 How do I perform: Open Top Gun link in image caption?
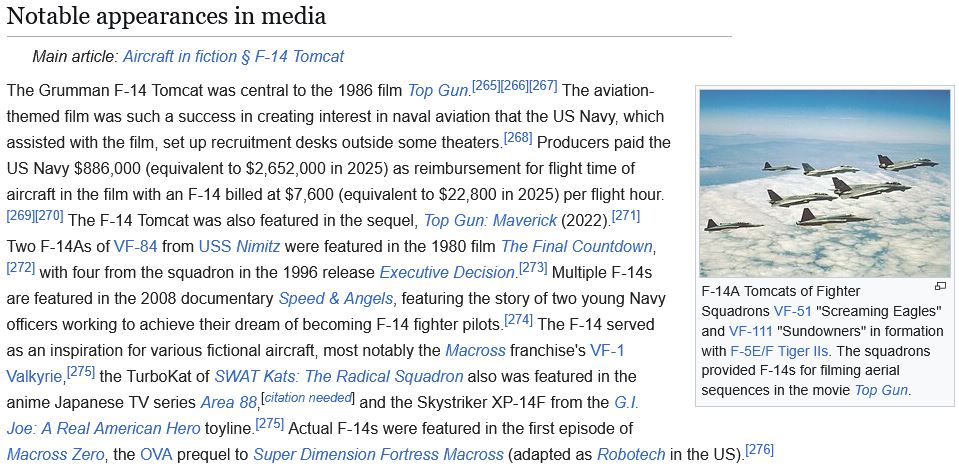[881, 390]
